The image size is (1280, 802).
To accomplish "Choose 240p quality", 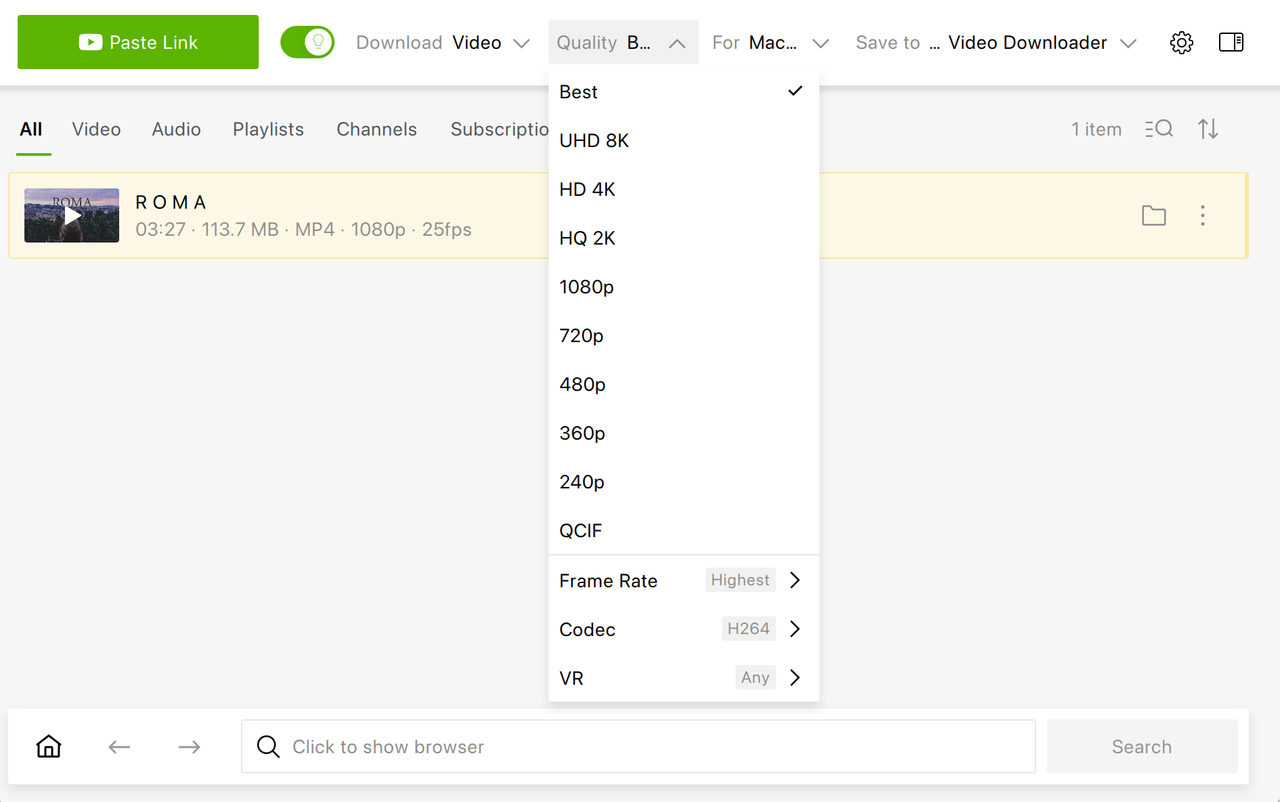I will click(x=684, y=482).
